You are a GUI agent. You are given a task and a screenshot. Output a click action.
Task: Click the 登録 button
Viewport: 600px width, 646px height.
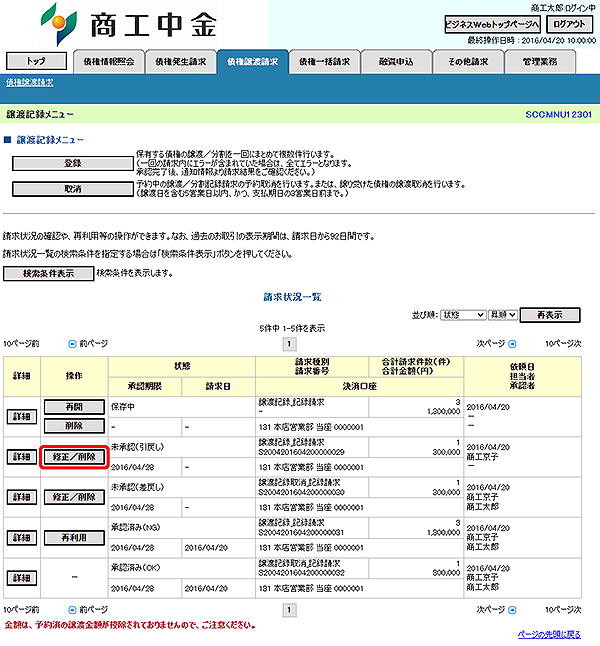73,163
